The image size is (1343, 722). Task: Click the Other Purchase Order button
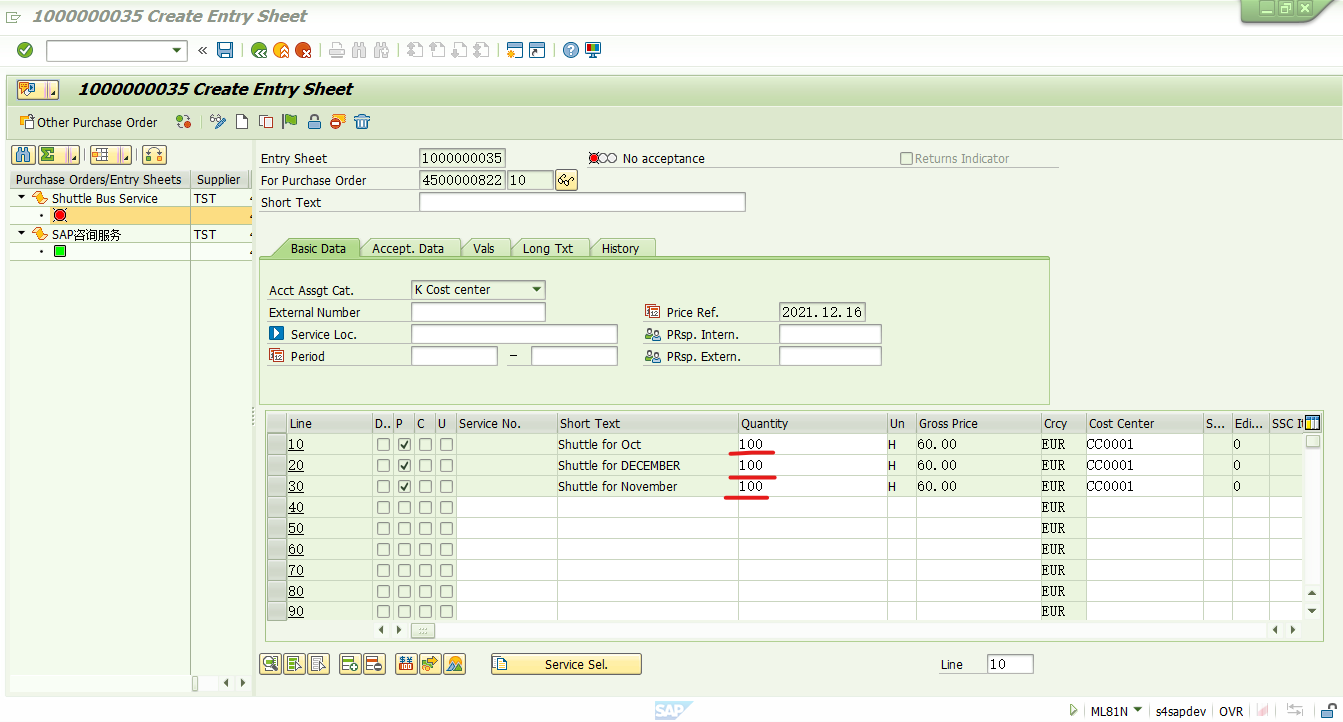[x=88, y=122]
